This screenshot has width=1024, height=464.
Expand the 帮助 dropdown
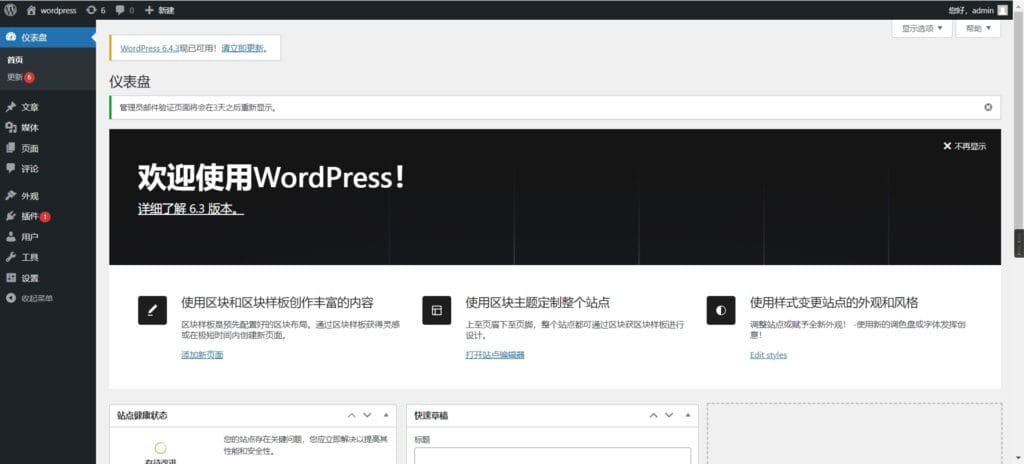[x=978, y=28]
